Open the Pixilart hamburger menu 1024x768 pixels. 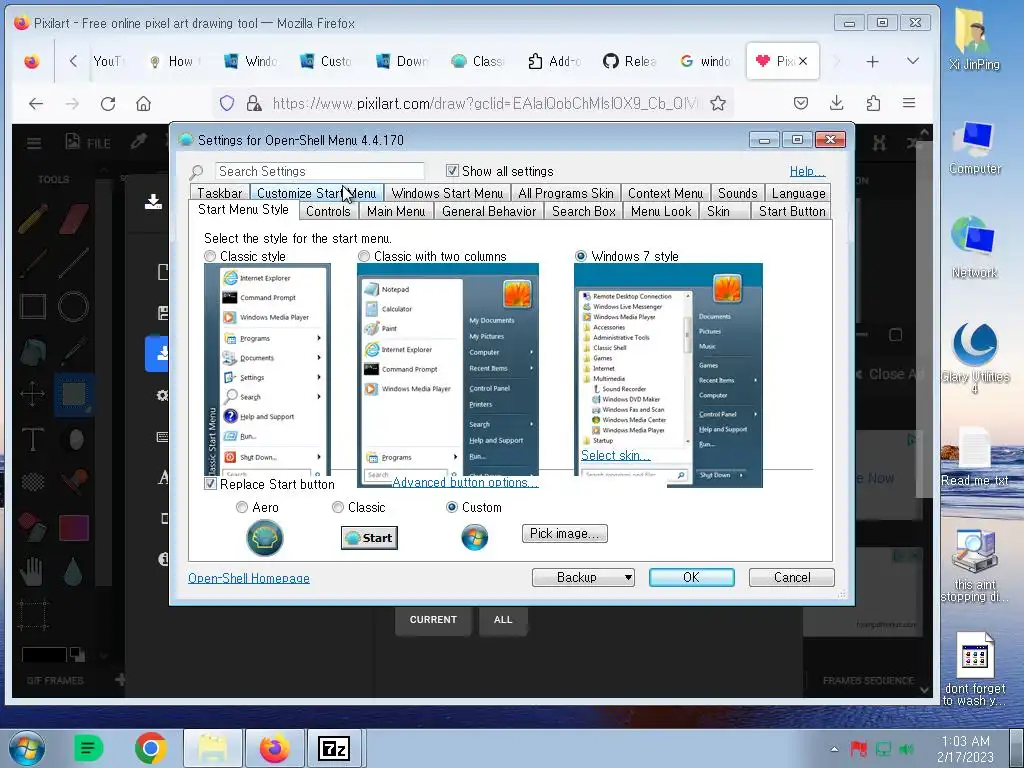point(34,142)
